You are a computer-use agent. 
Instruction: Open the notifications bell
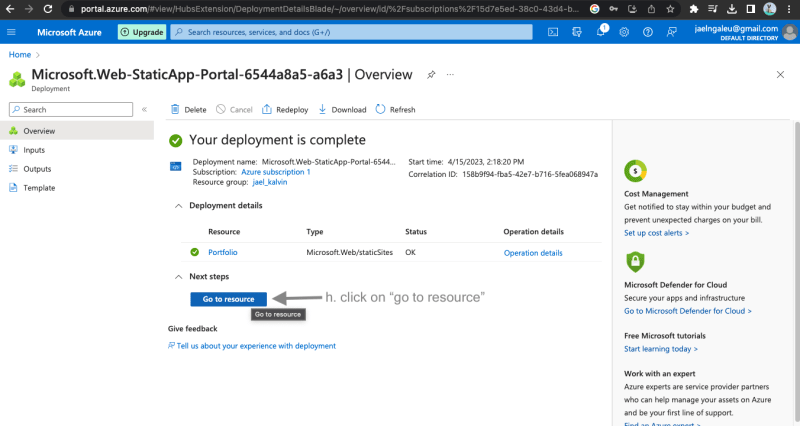pyautogui.click(x=601, y=32)
